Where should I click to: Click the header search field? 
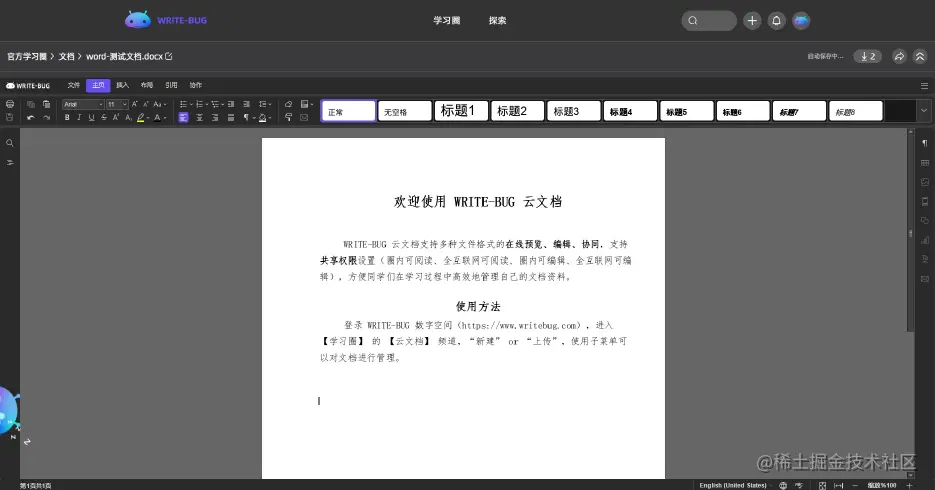(x=709, y=21)
